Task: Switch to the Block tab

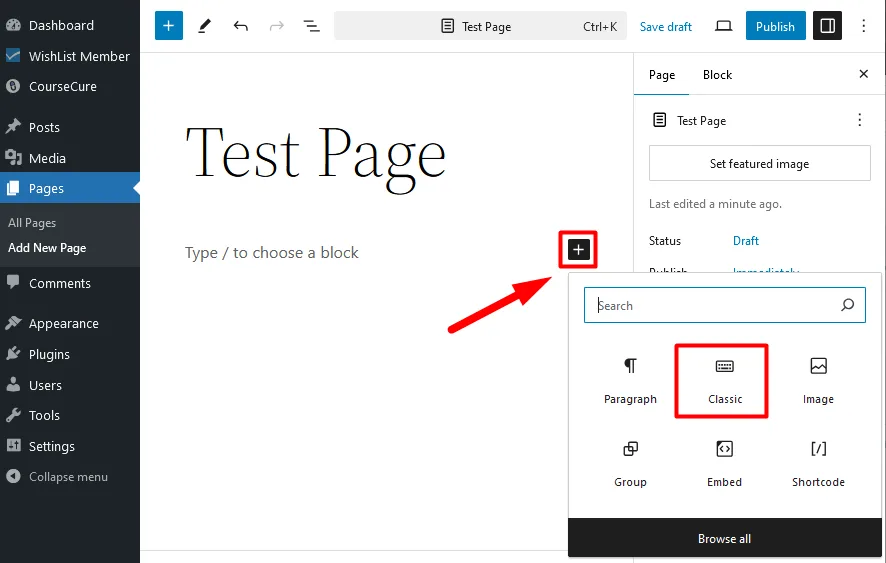Action: click(717, 75)
